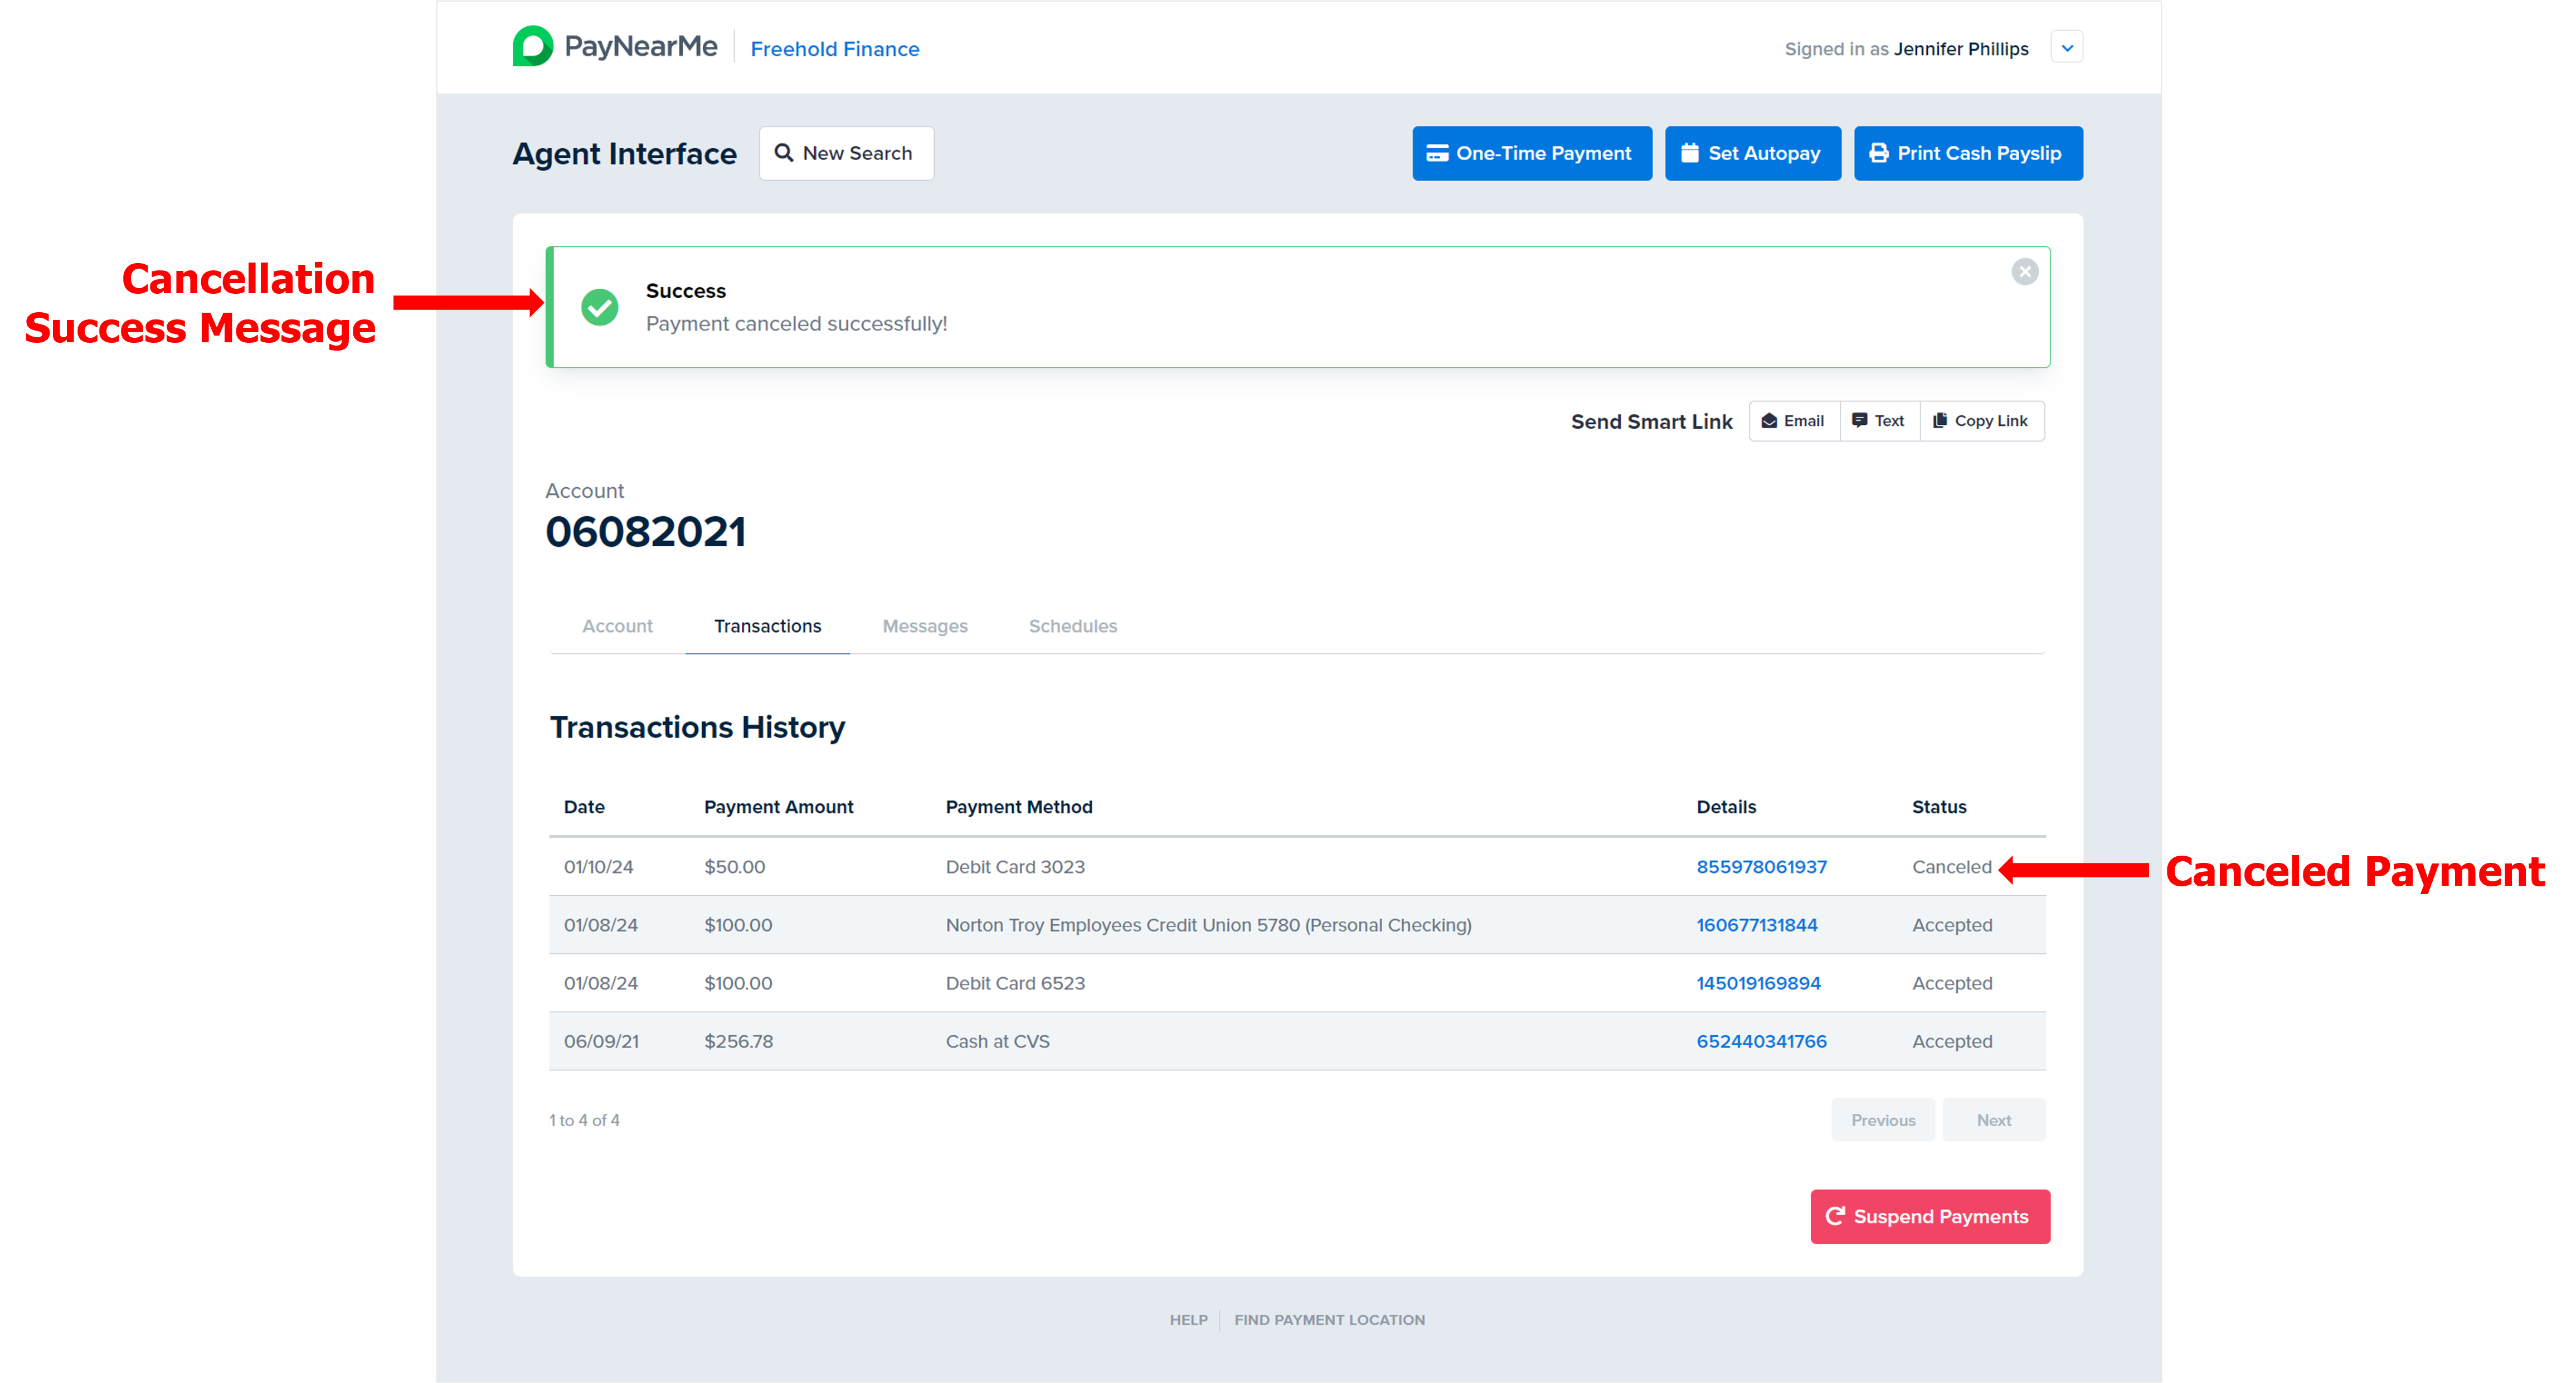Viewport: 2576px width, 1383px height.
Task: Send Smart Link via Email
Action: pos(1793,421)
